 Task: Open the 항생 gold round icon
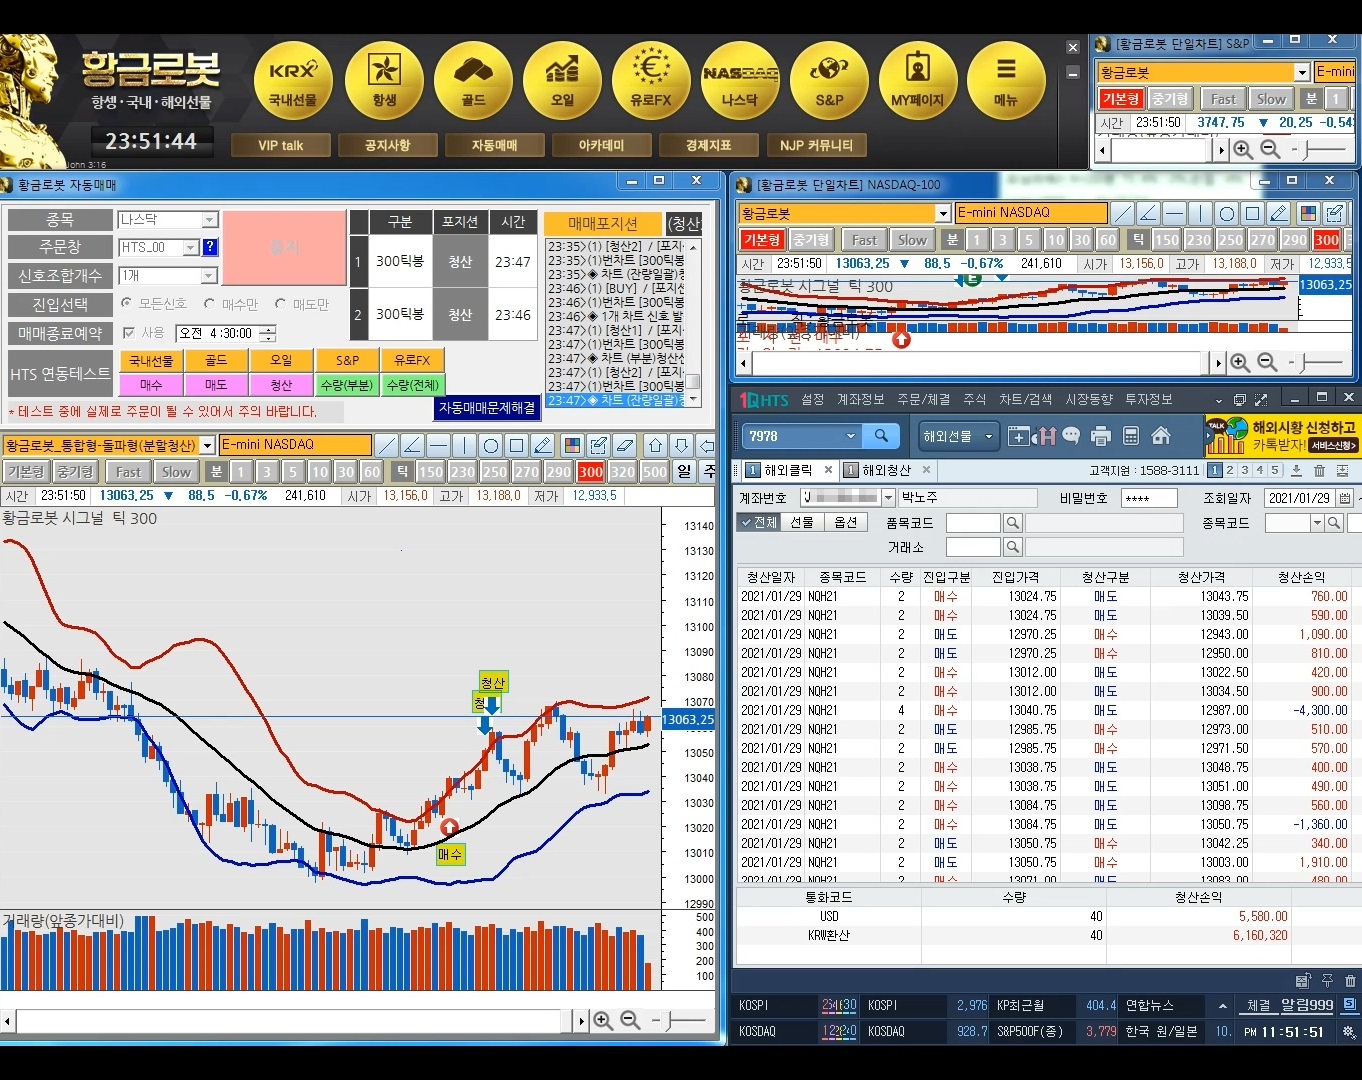[x=384, y=82]
